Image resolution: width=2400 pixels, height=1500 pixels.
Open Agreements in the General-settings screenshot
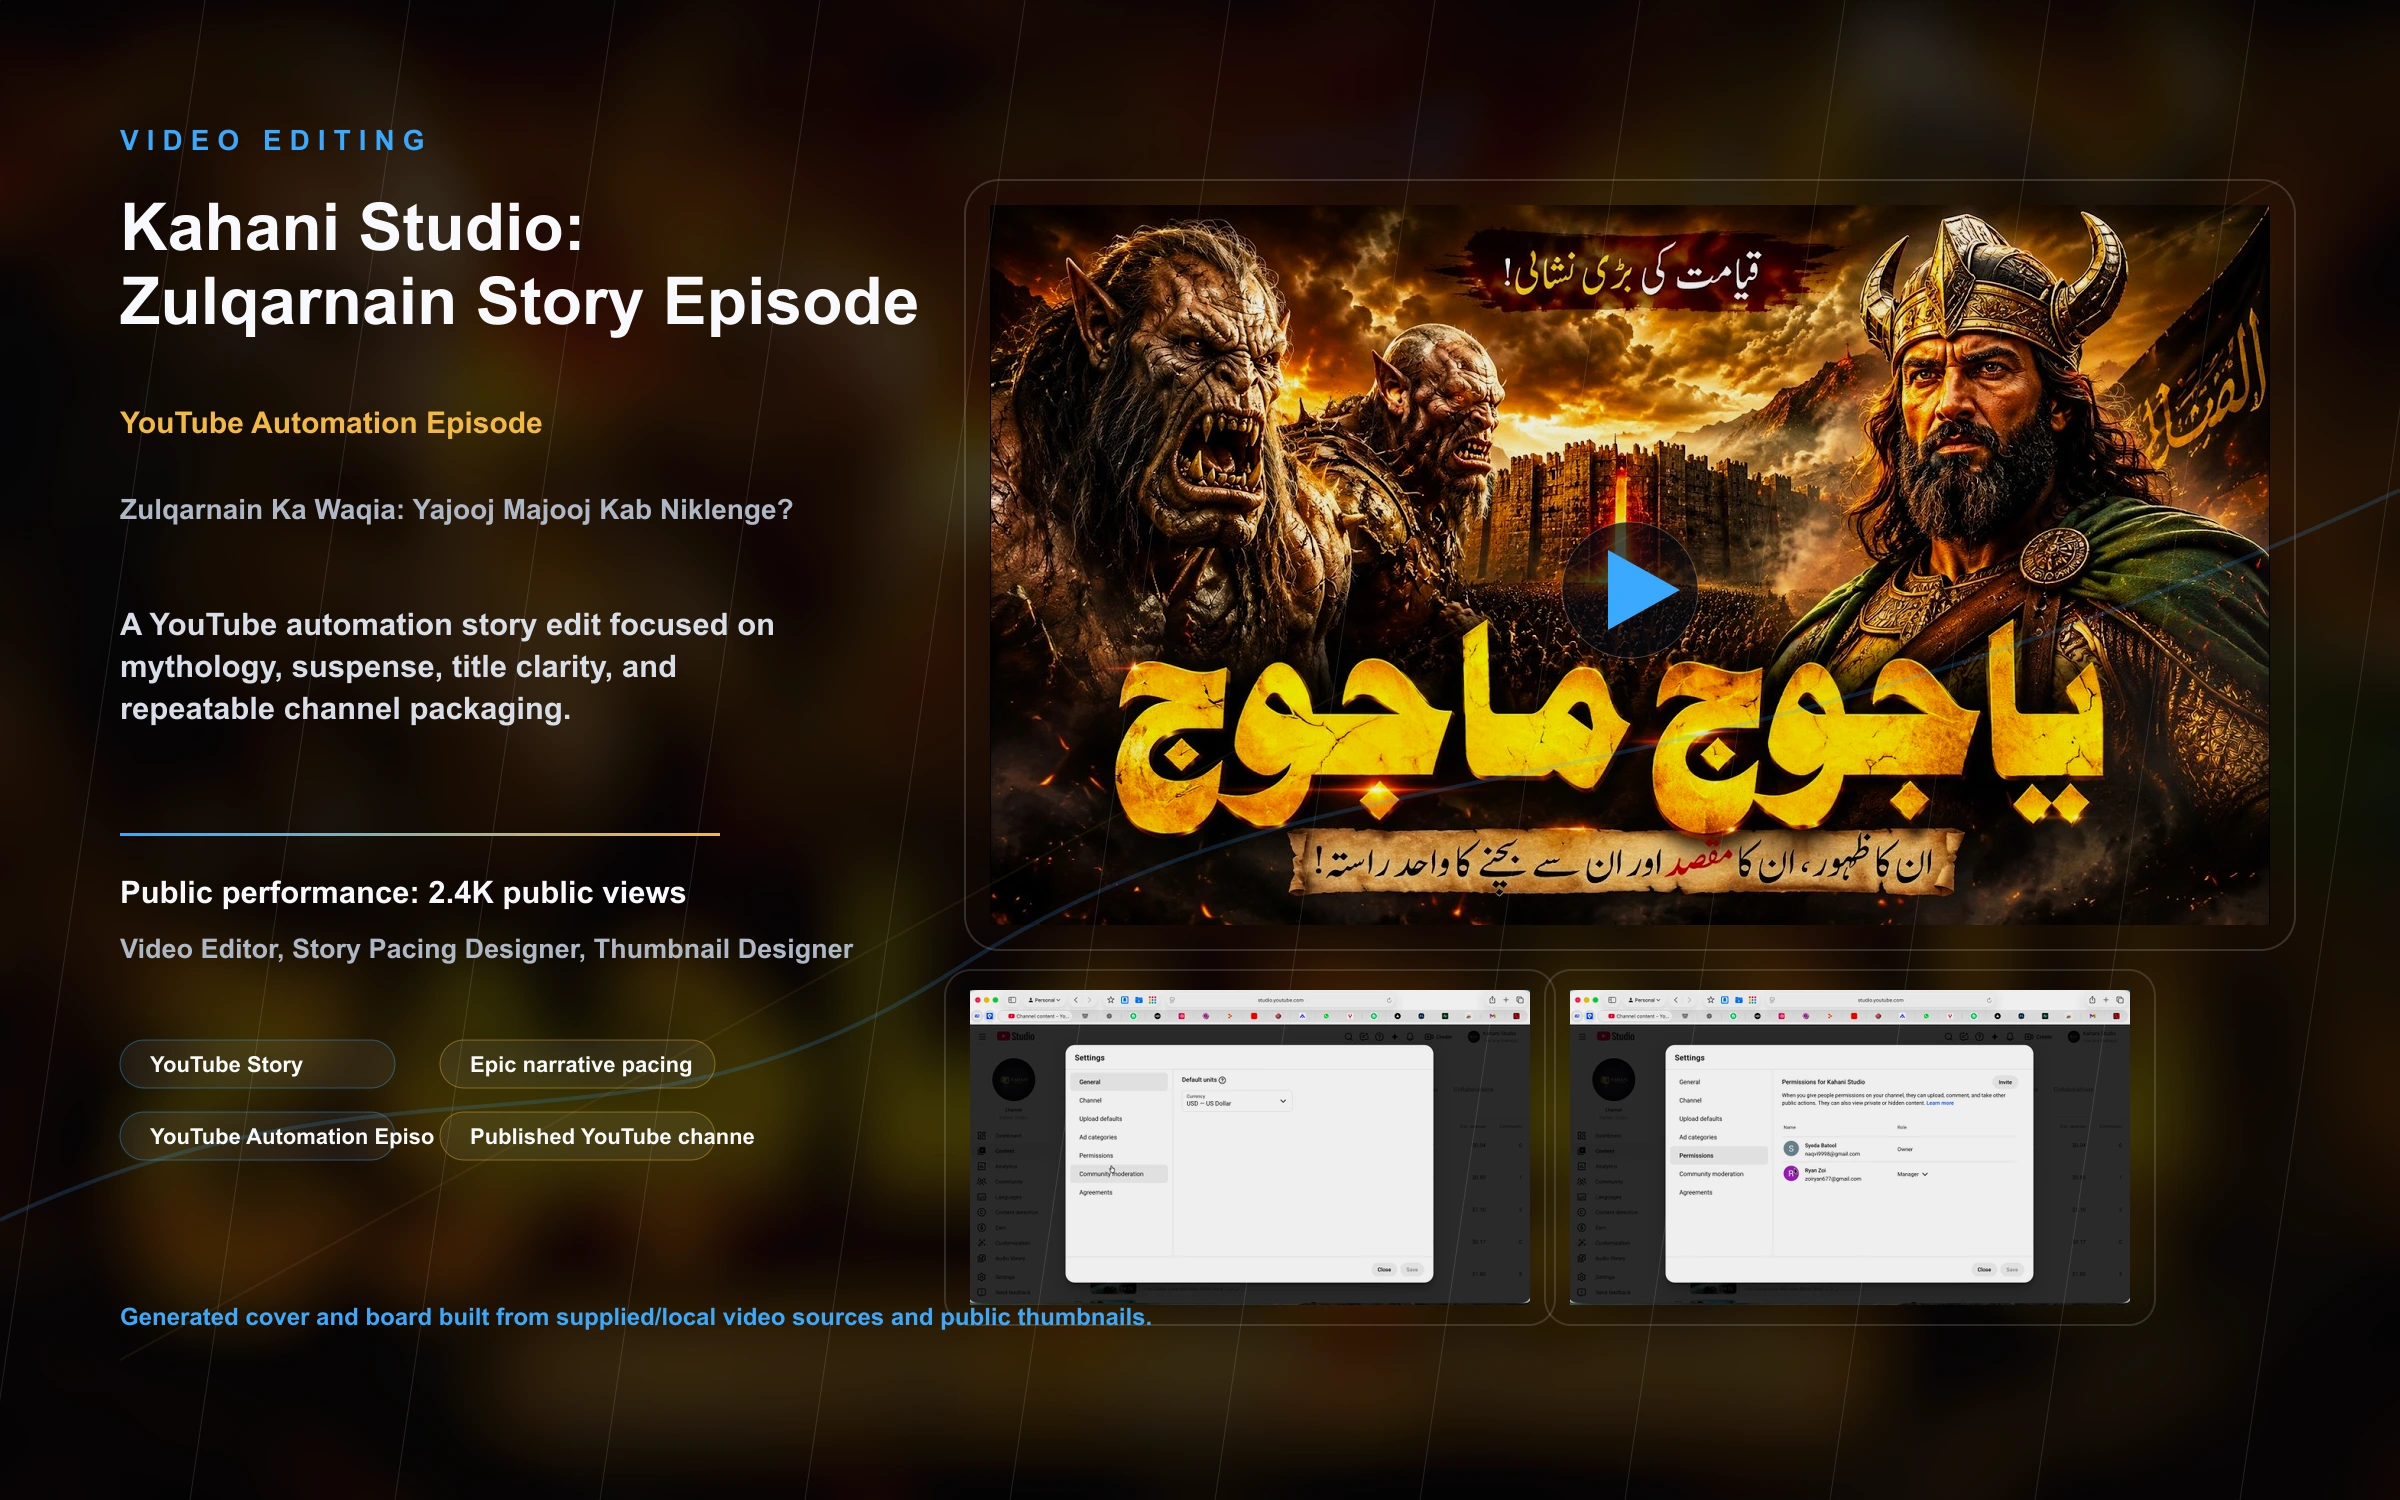[1119, 1192]
